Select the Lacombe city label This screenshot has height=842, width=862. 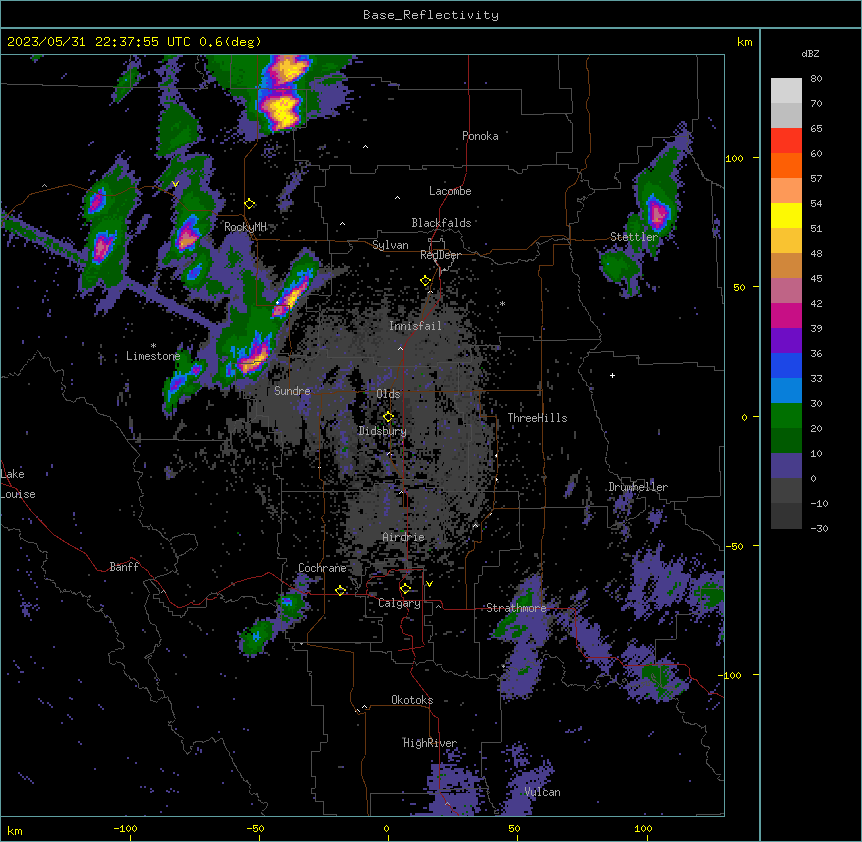(450, 191)
